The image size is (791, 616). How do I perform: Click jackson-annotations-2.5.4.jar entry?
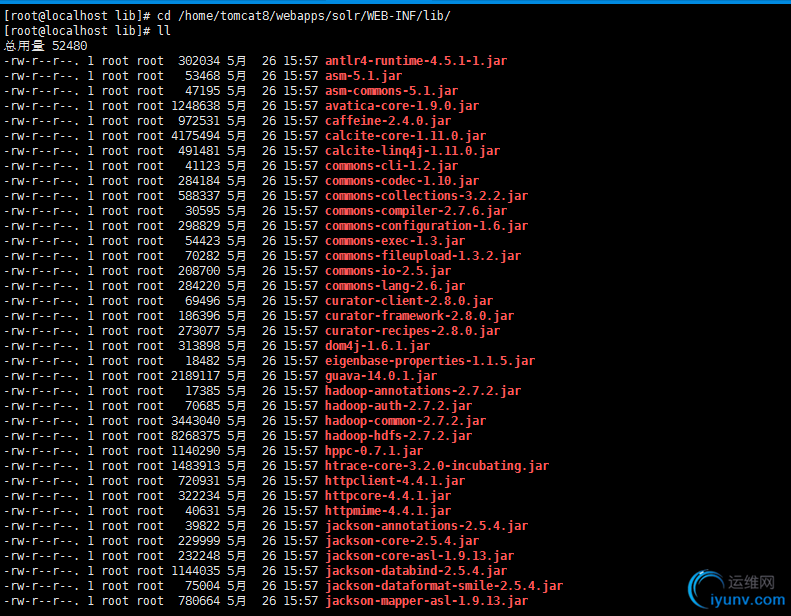click(x=426, y=526)
